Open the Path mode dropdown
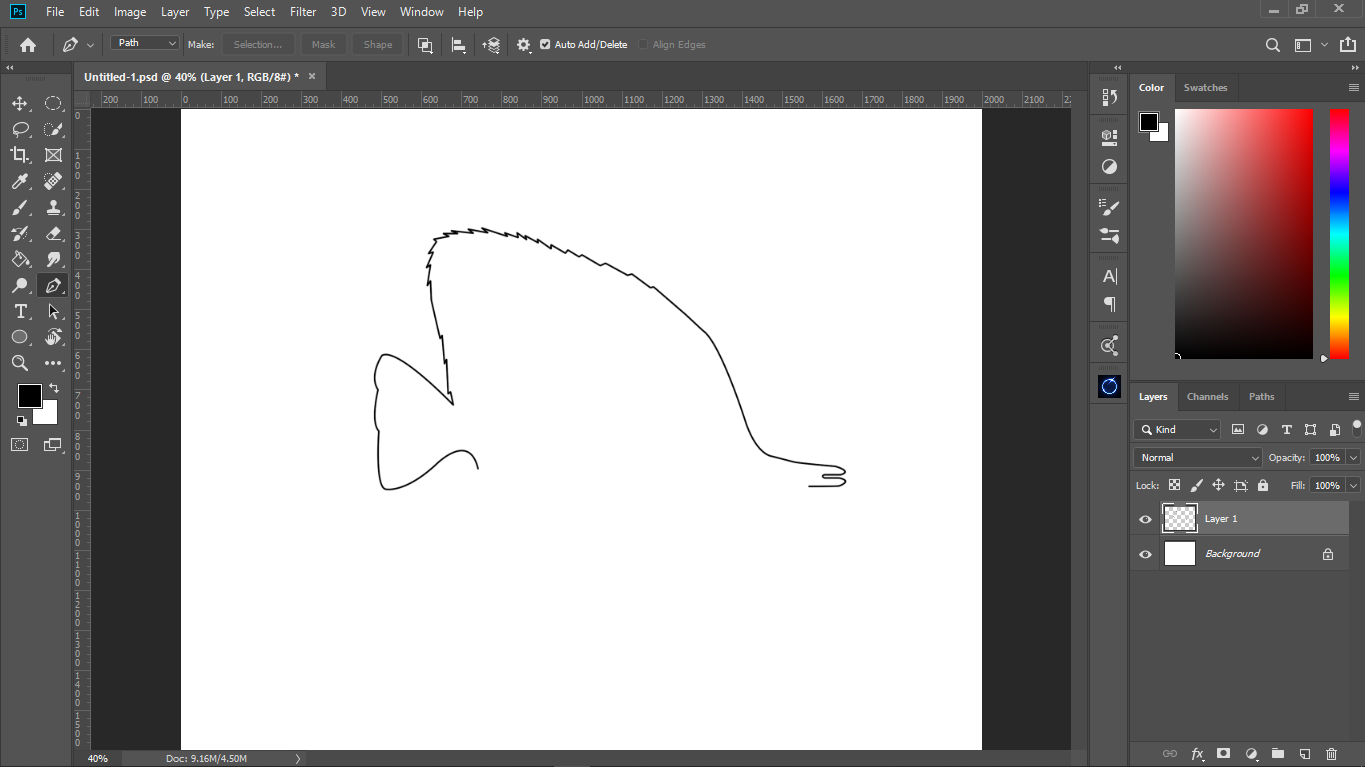Image resolution: width=1365 pixels, height=767 pixels. point(144,43)
